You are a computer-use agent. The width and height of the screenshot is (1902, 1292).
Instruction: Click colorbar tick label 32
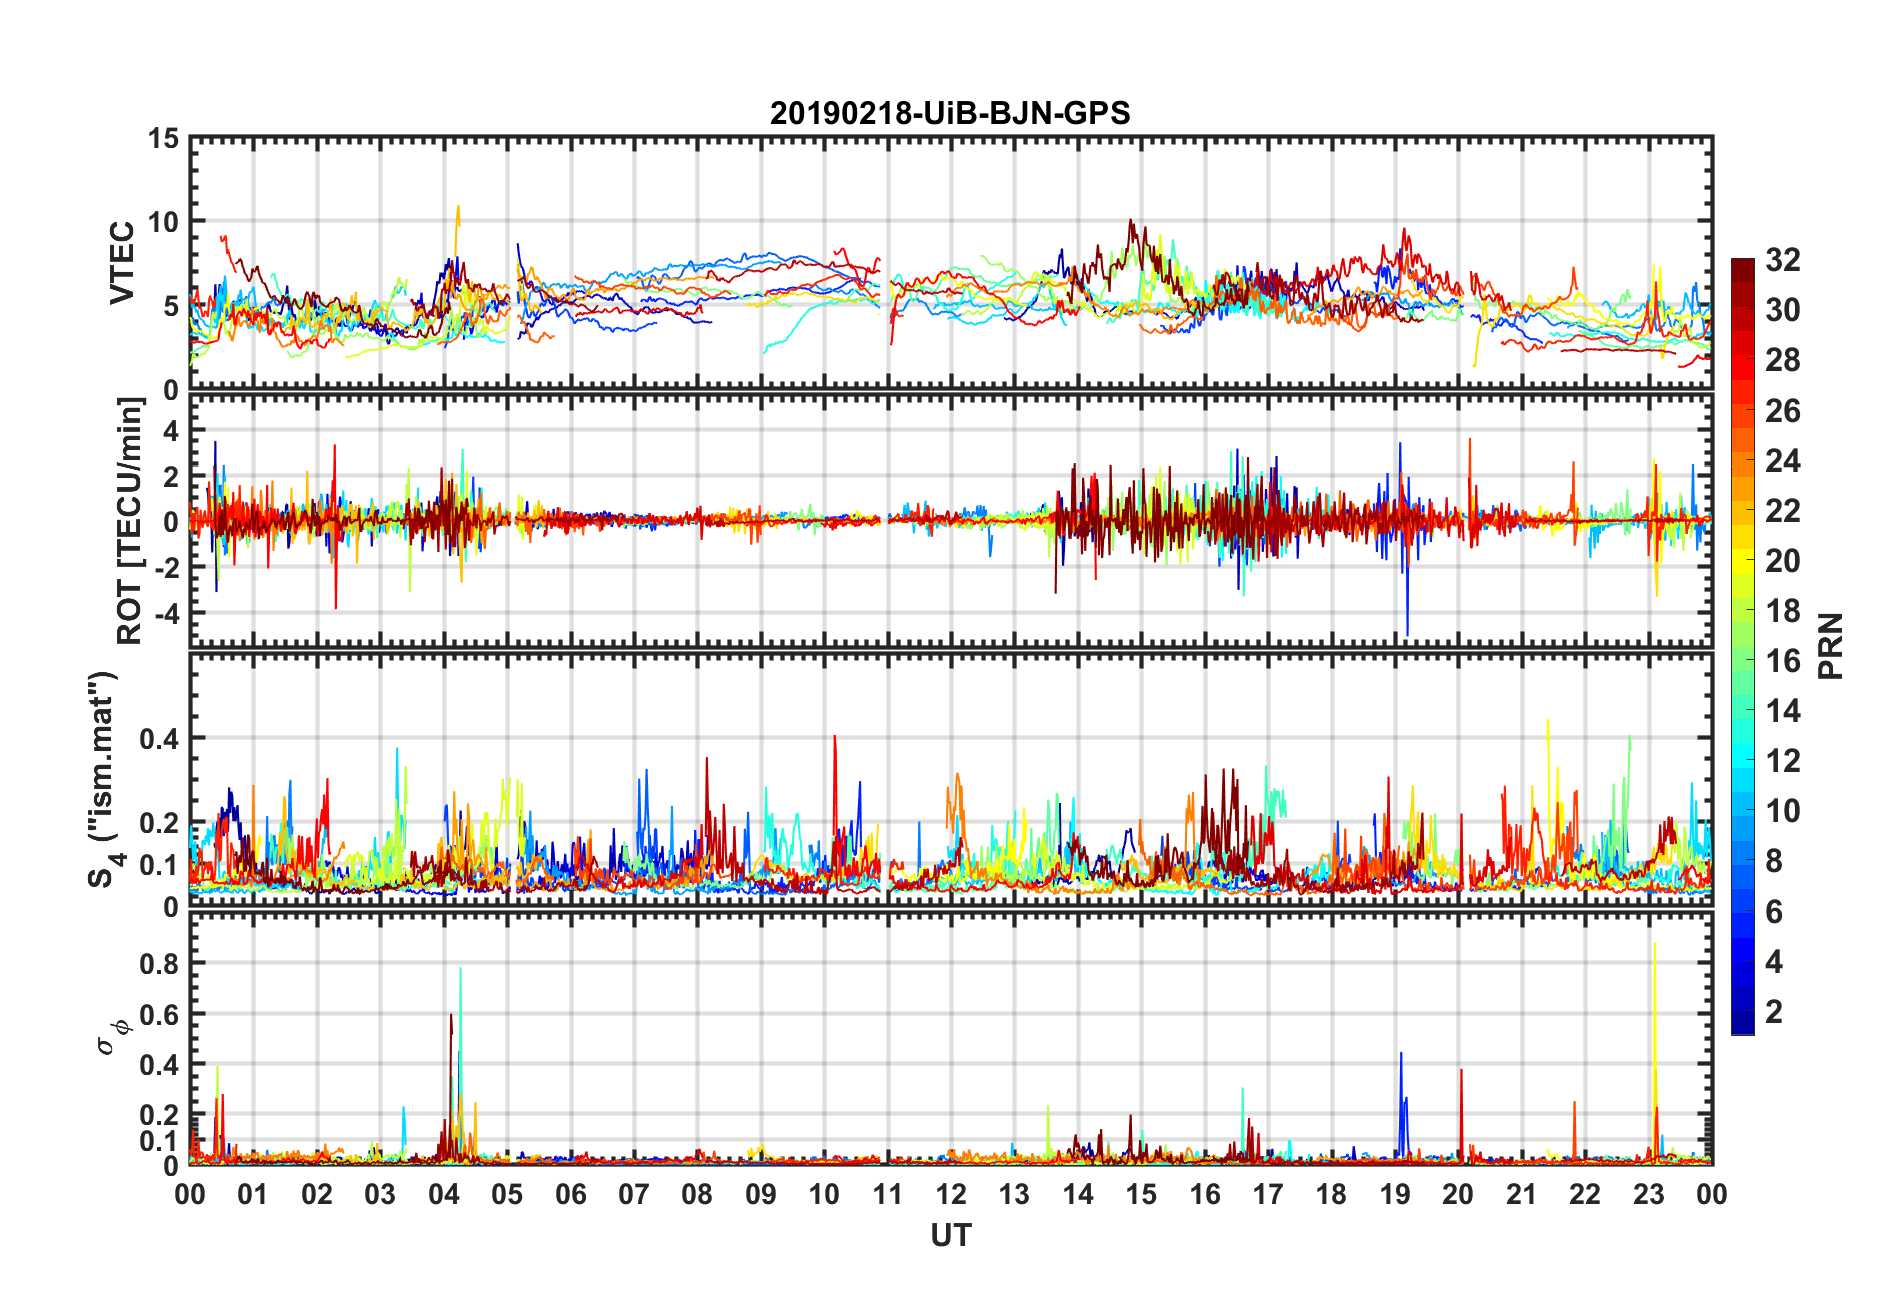pyautogui.click(x=1782, y=260)
